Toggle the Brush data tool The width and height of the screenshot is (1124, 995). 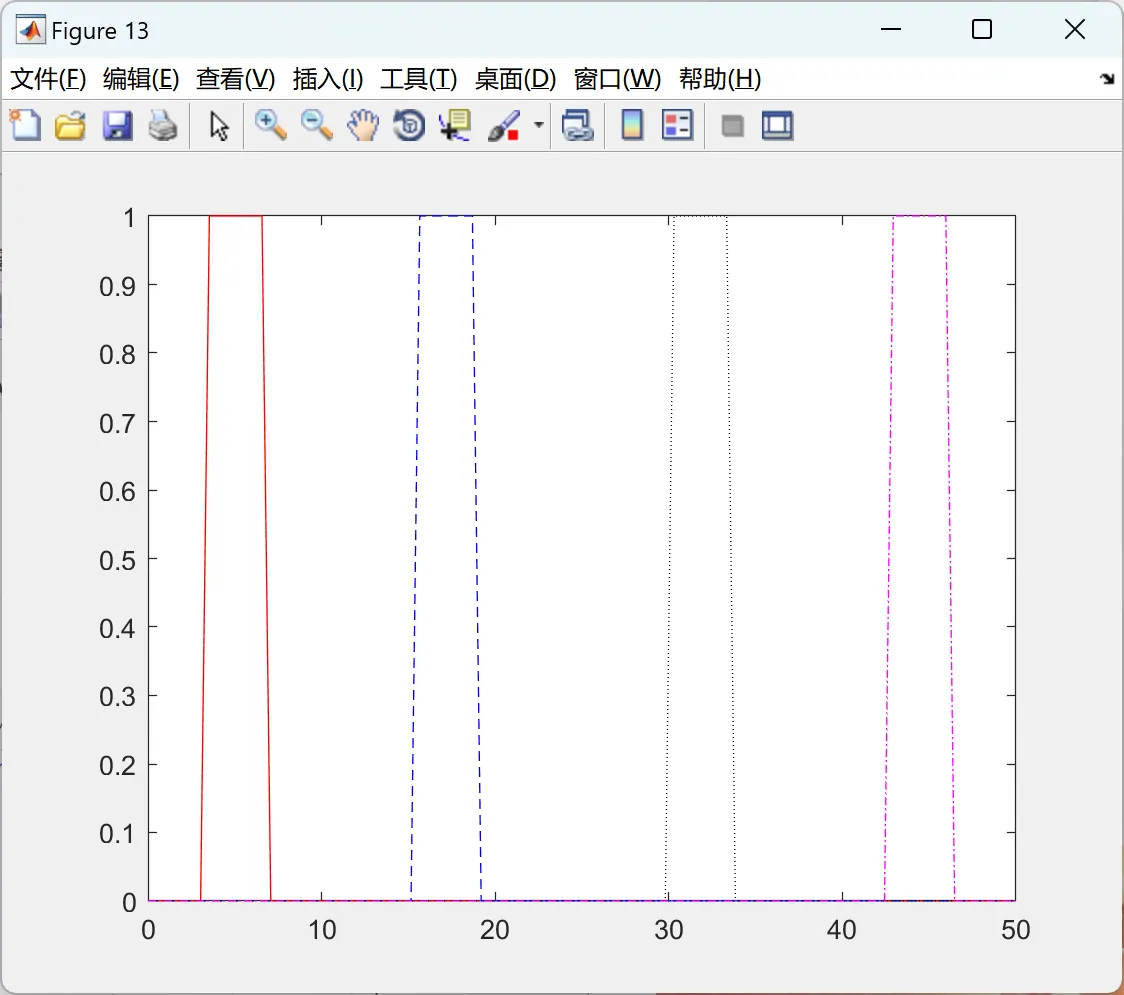pos(503,125)
